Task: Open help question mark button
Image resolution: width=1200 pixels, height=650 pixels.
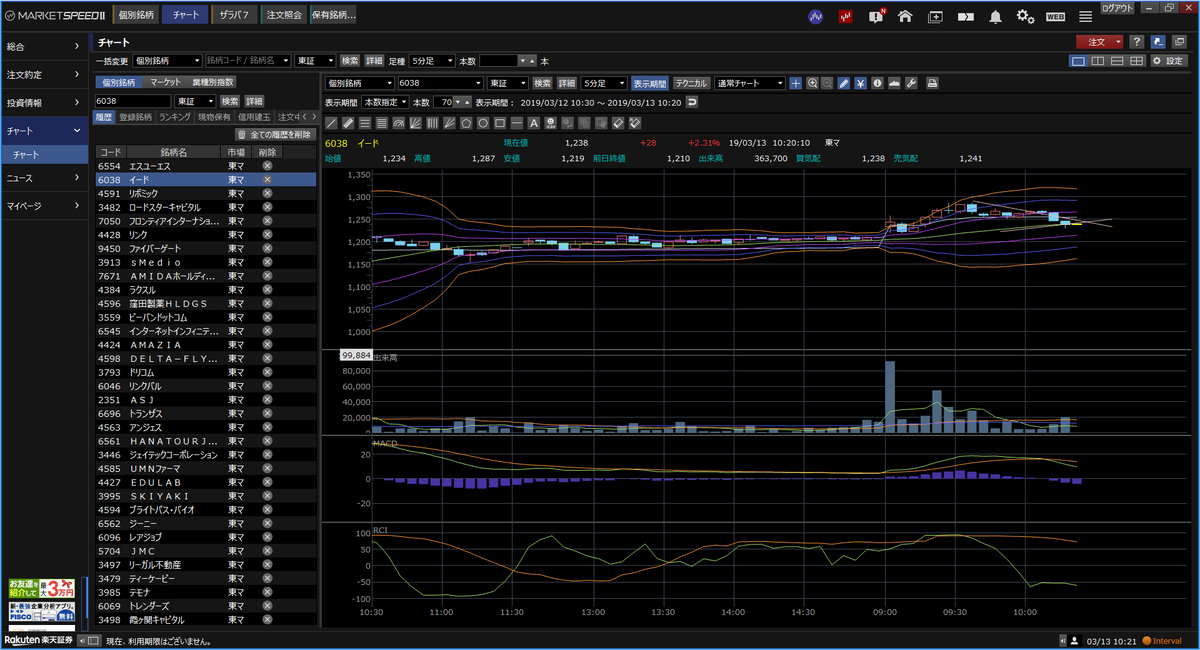Action: [1137, 42]
